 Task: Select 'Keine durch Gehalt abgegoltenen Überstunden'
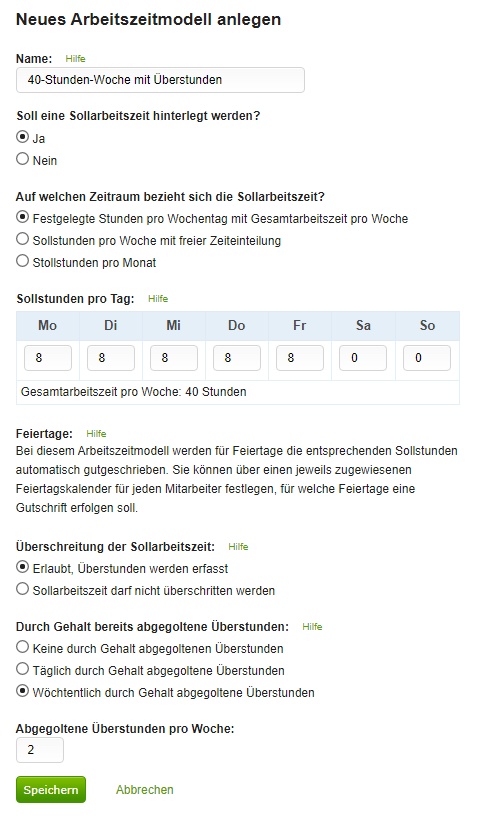(23, 647)
